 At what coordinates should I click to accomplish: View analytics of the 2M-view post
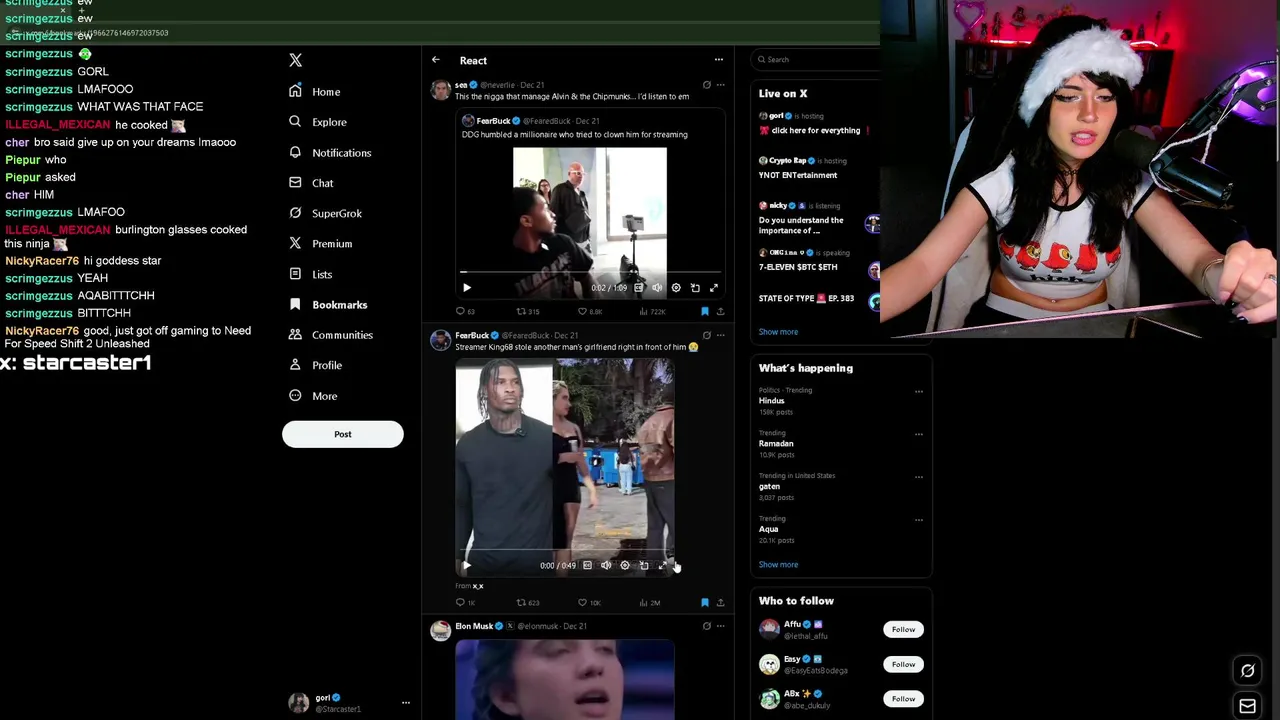(649, 603)
